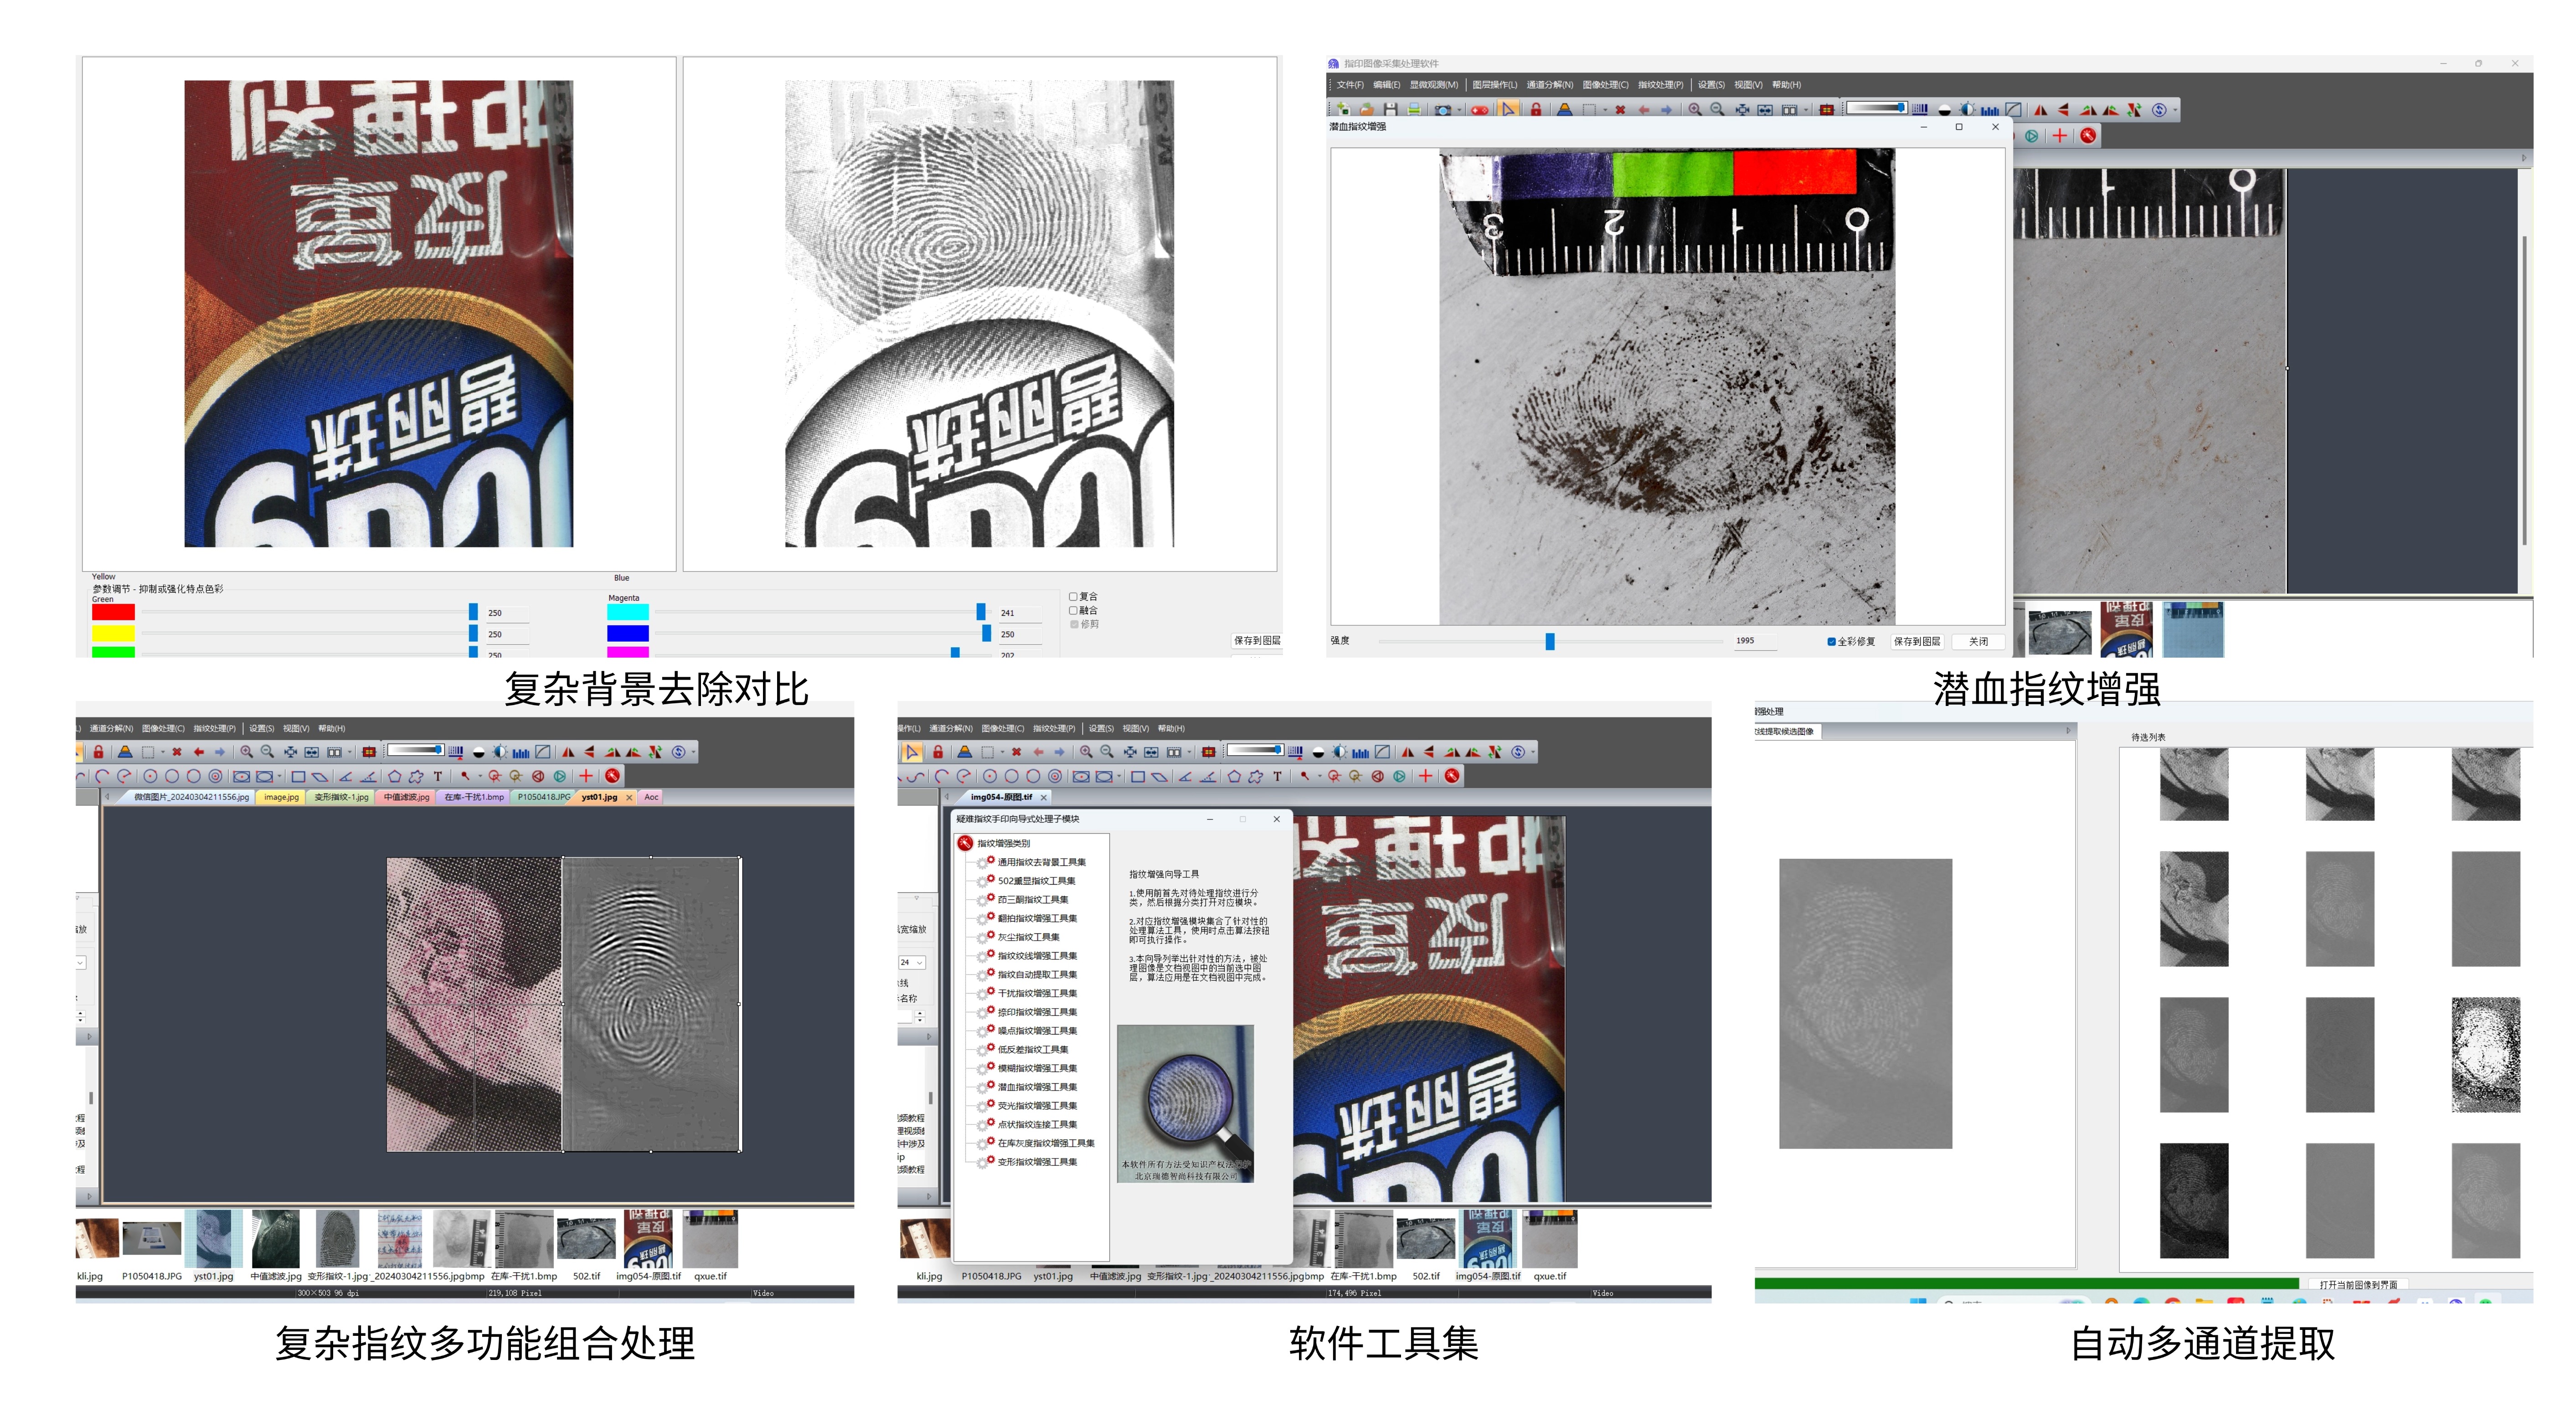Open ellipse tool dropdown arrow in 复杂指纹多功能组合处理 screenshot
The image size is (2576, 1401).
tap(280, 777)
